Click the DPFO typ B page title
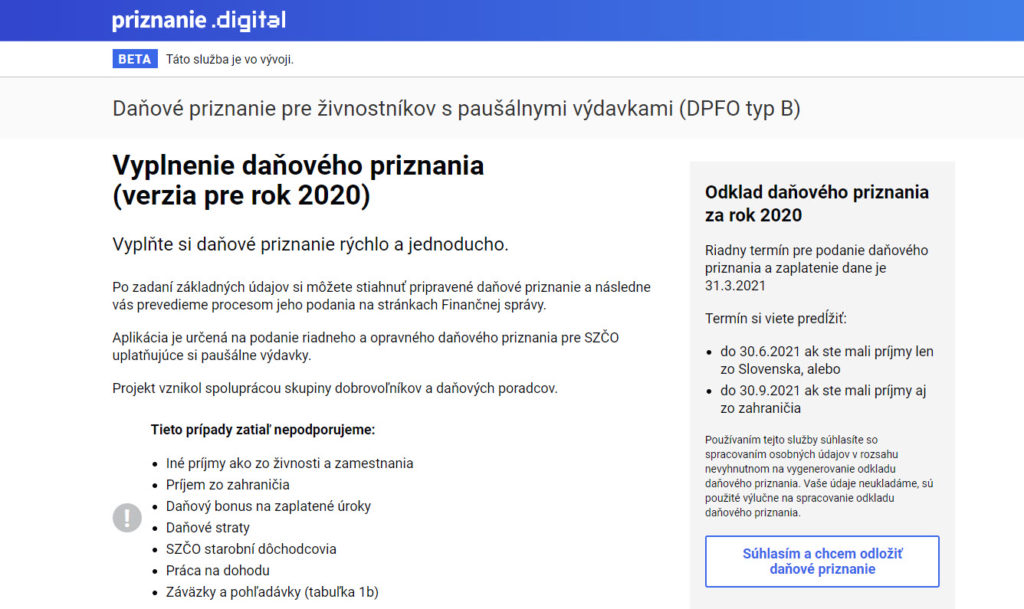This screenshot has width=1024, height=609. pos(456,108)
